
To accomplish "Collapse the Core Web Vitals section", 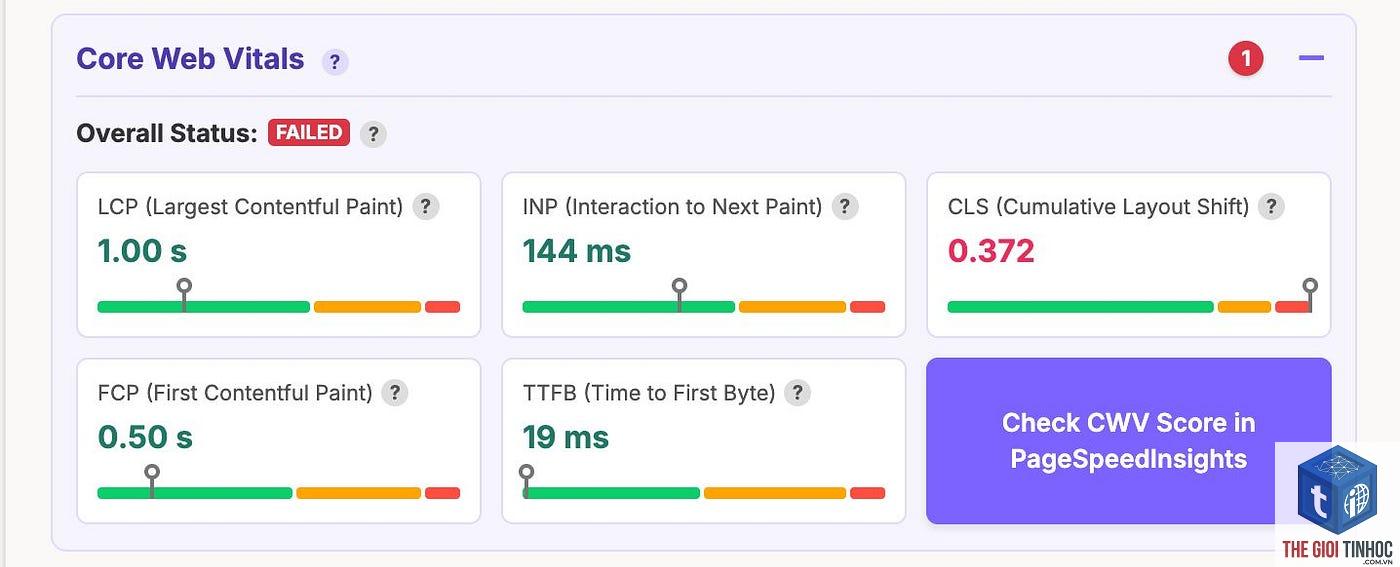I will 1311,58.
